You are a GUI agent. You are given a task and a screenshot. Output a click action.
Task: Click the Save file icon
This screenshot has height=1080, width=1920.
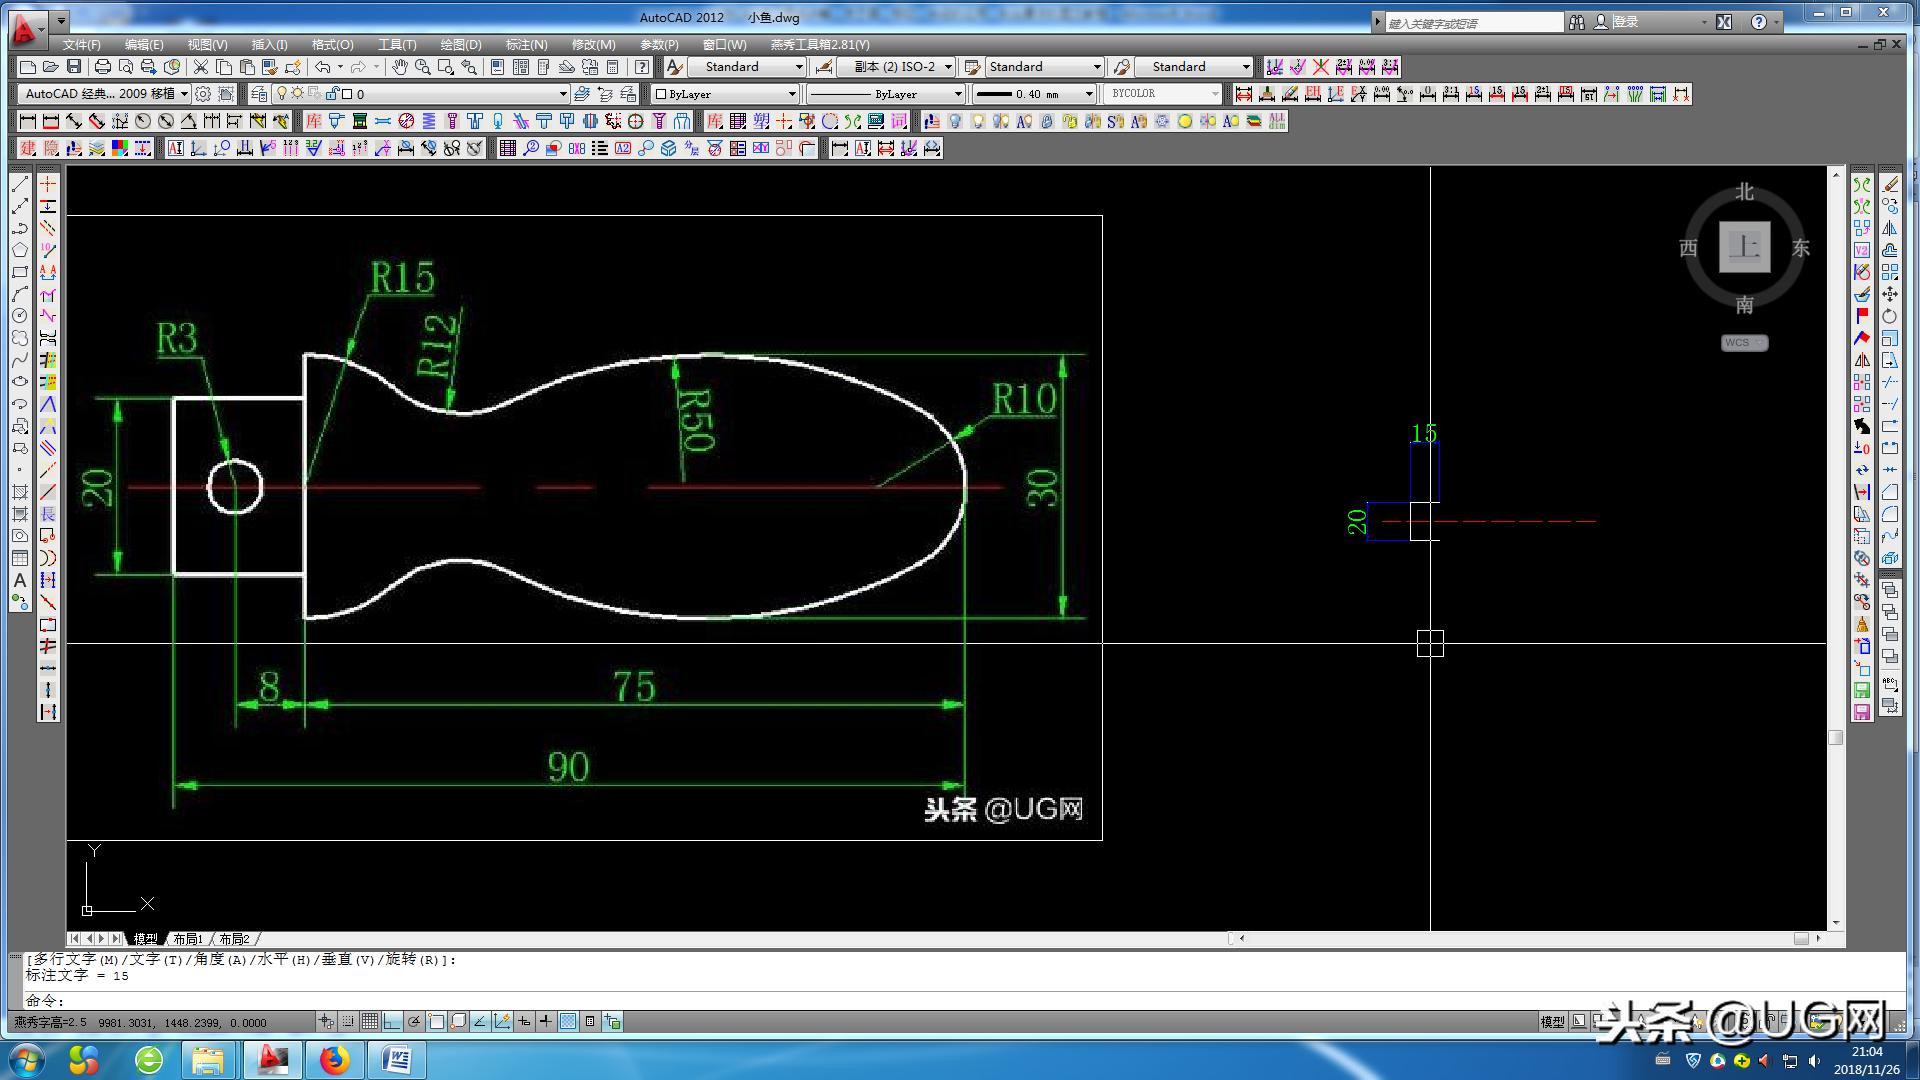[x=74, y=67]
